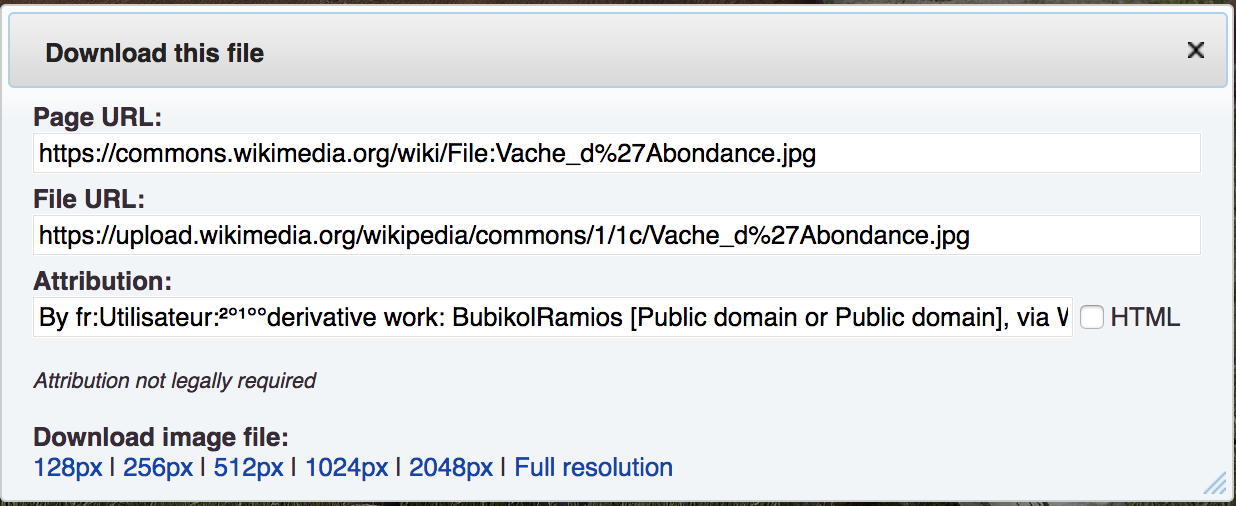Click the 'Download this file' title text
The height and width of the screenshot is (506, 1236).
tap(155, 53)
